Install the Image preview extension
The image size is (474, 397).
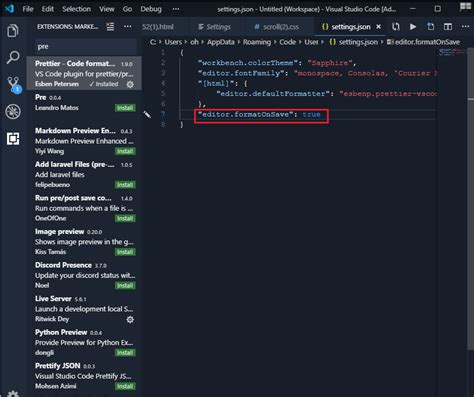125,252
